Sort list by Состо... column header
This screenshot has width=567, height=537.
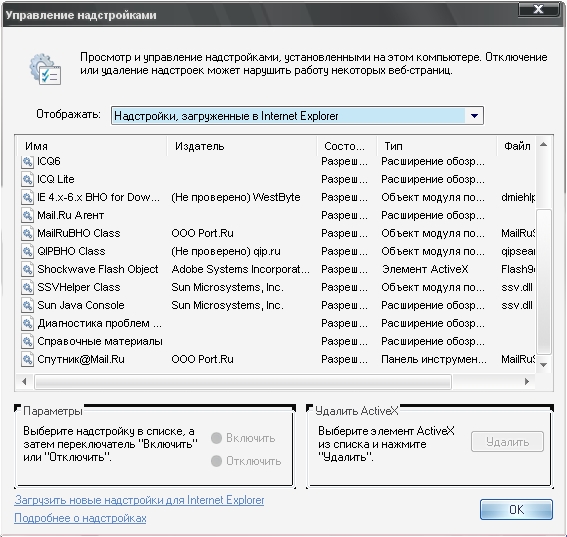346,146
